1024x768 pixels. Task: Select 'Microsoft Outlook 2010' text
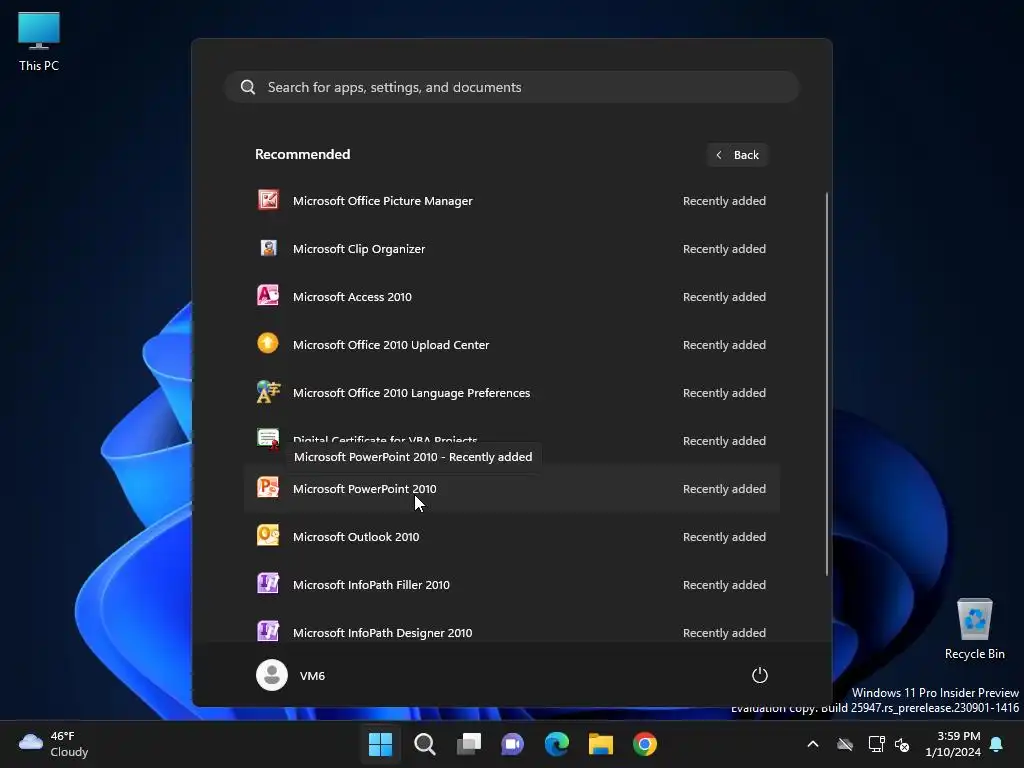(x=356, y=537)
